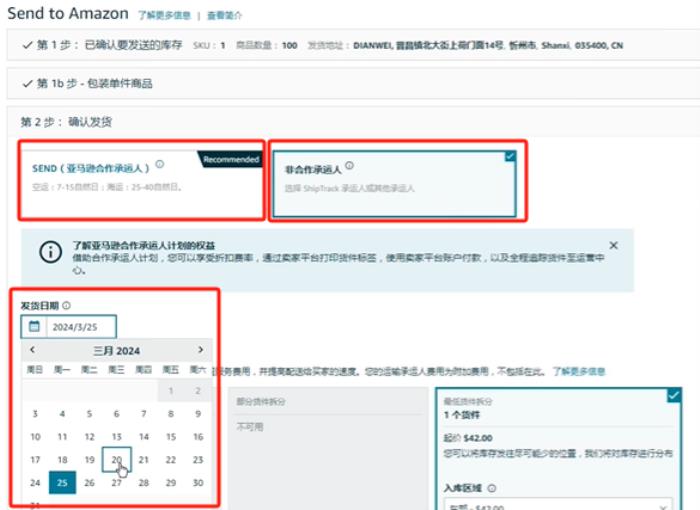Click the banner's circled info icon

pos(50,253)
